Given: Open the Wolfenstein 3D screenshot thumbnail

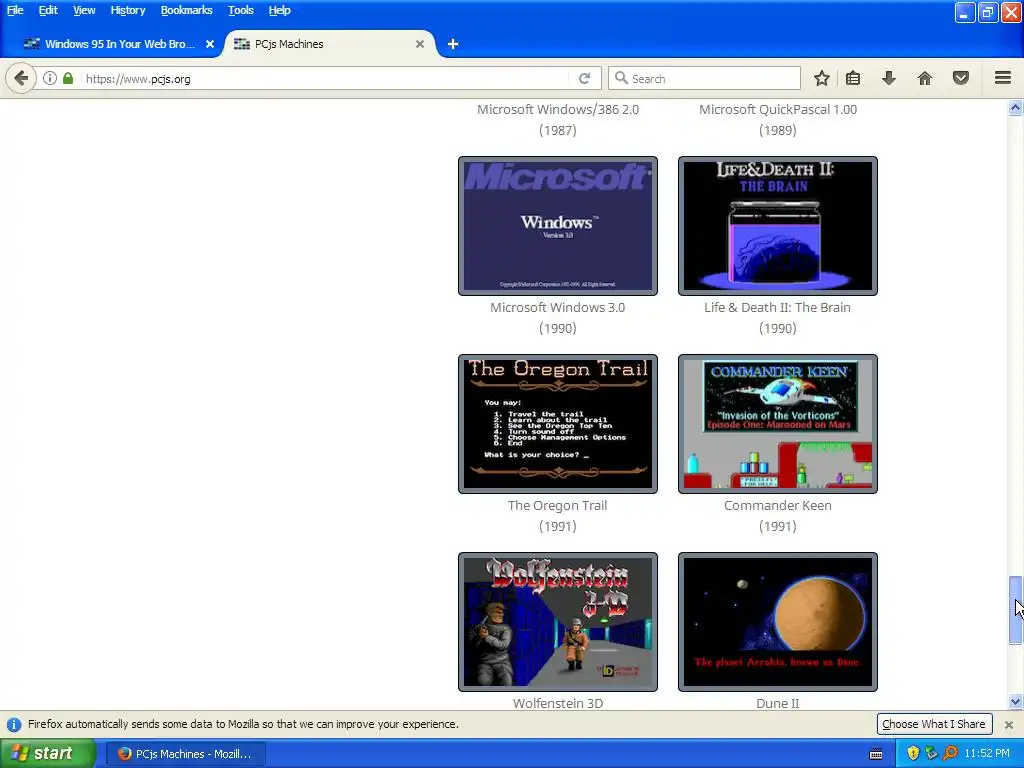Looking at the screenshot, I should coord(558,622).
